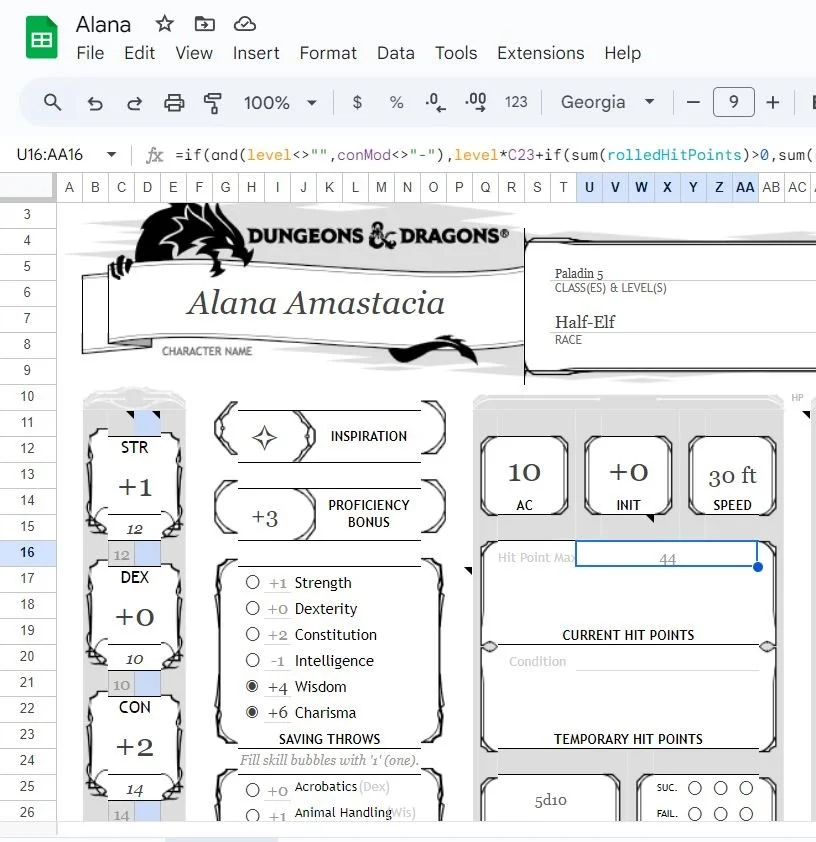Decrease font size with minus
Screen dimensions: 816x842
pos(693,102)
